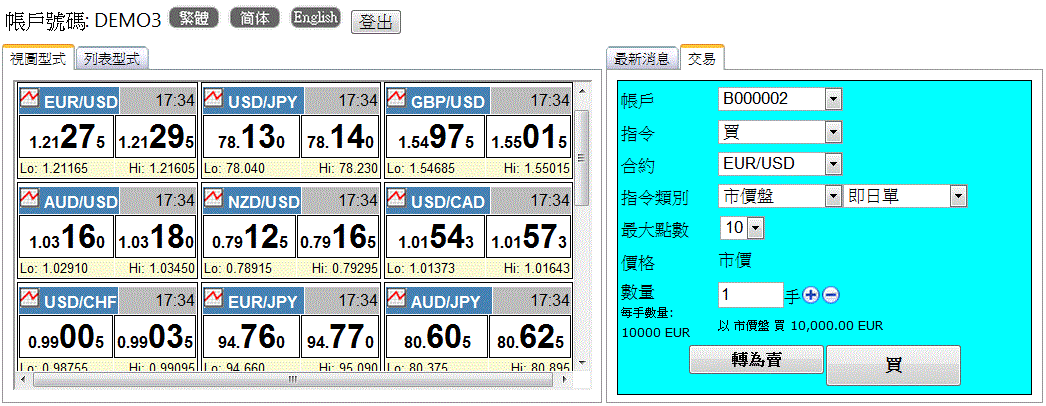Open the 最大點數 dropdown showing 10
This screenshot has width=1046, height=406.
pyautogui.click(x=755, y=229)
